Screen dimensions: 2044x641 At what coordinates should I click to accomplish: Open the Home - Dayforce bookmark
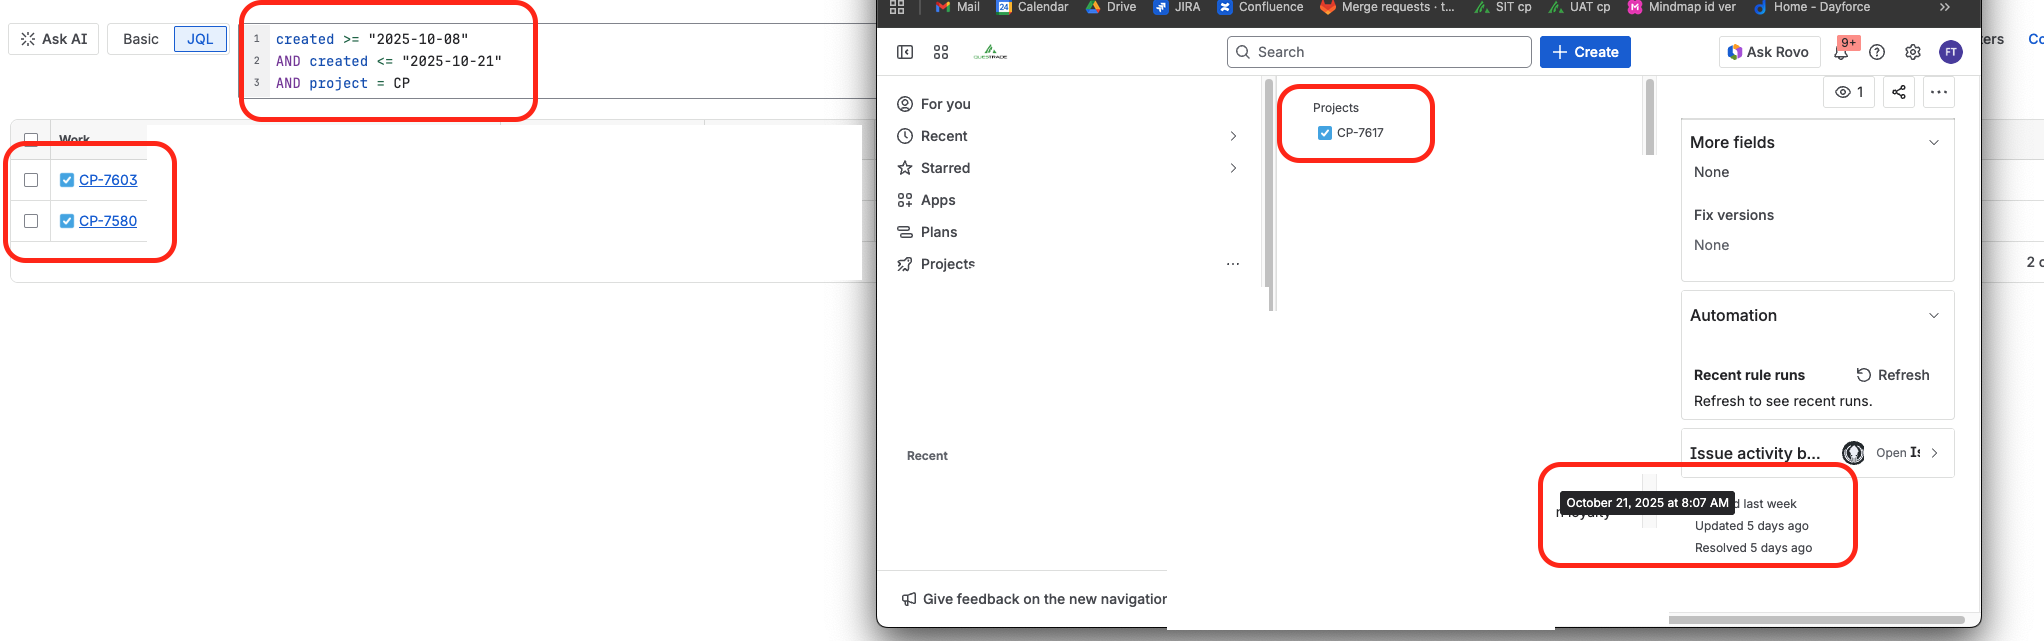coord(1812,7)
